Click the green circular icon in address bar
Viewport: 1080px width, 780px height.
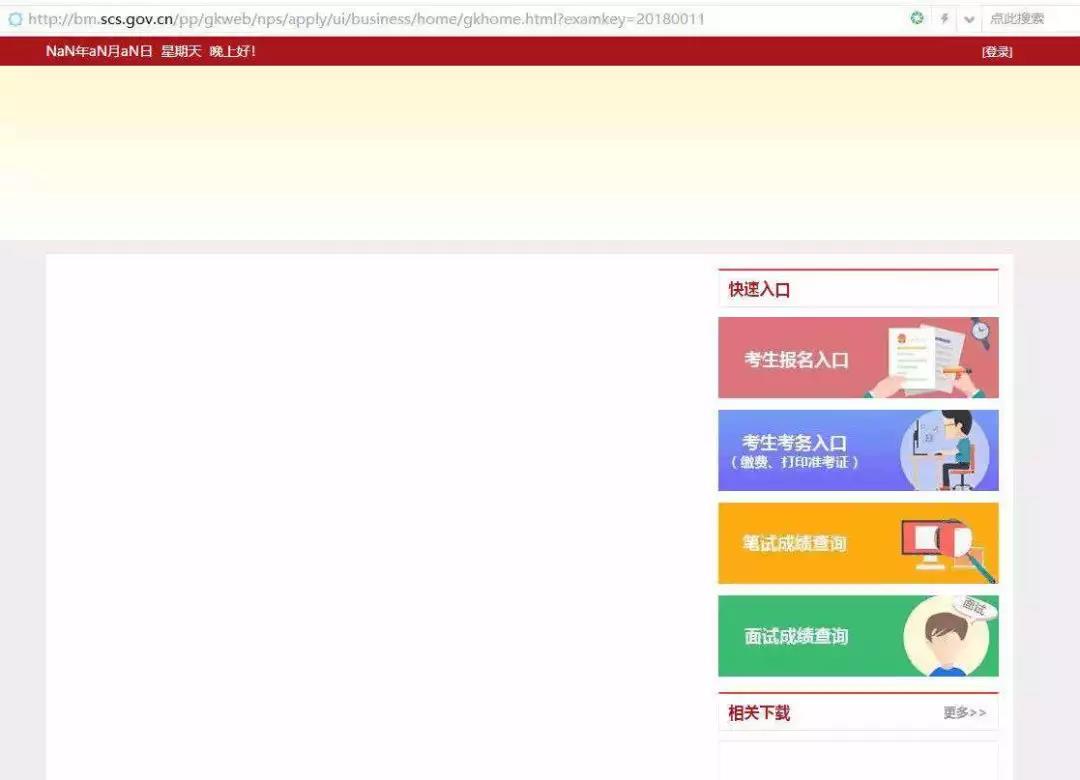click(x=917, y=18)
